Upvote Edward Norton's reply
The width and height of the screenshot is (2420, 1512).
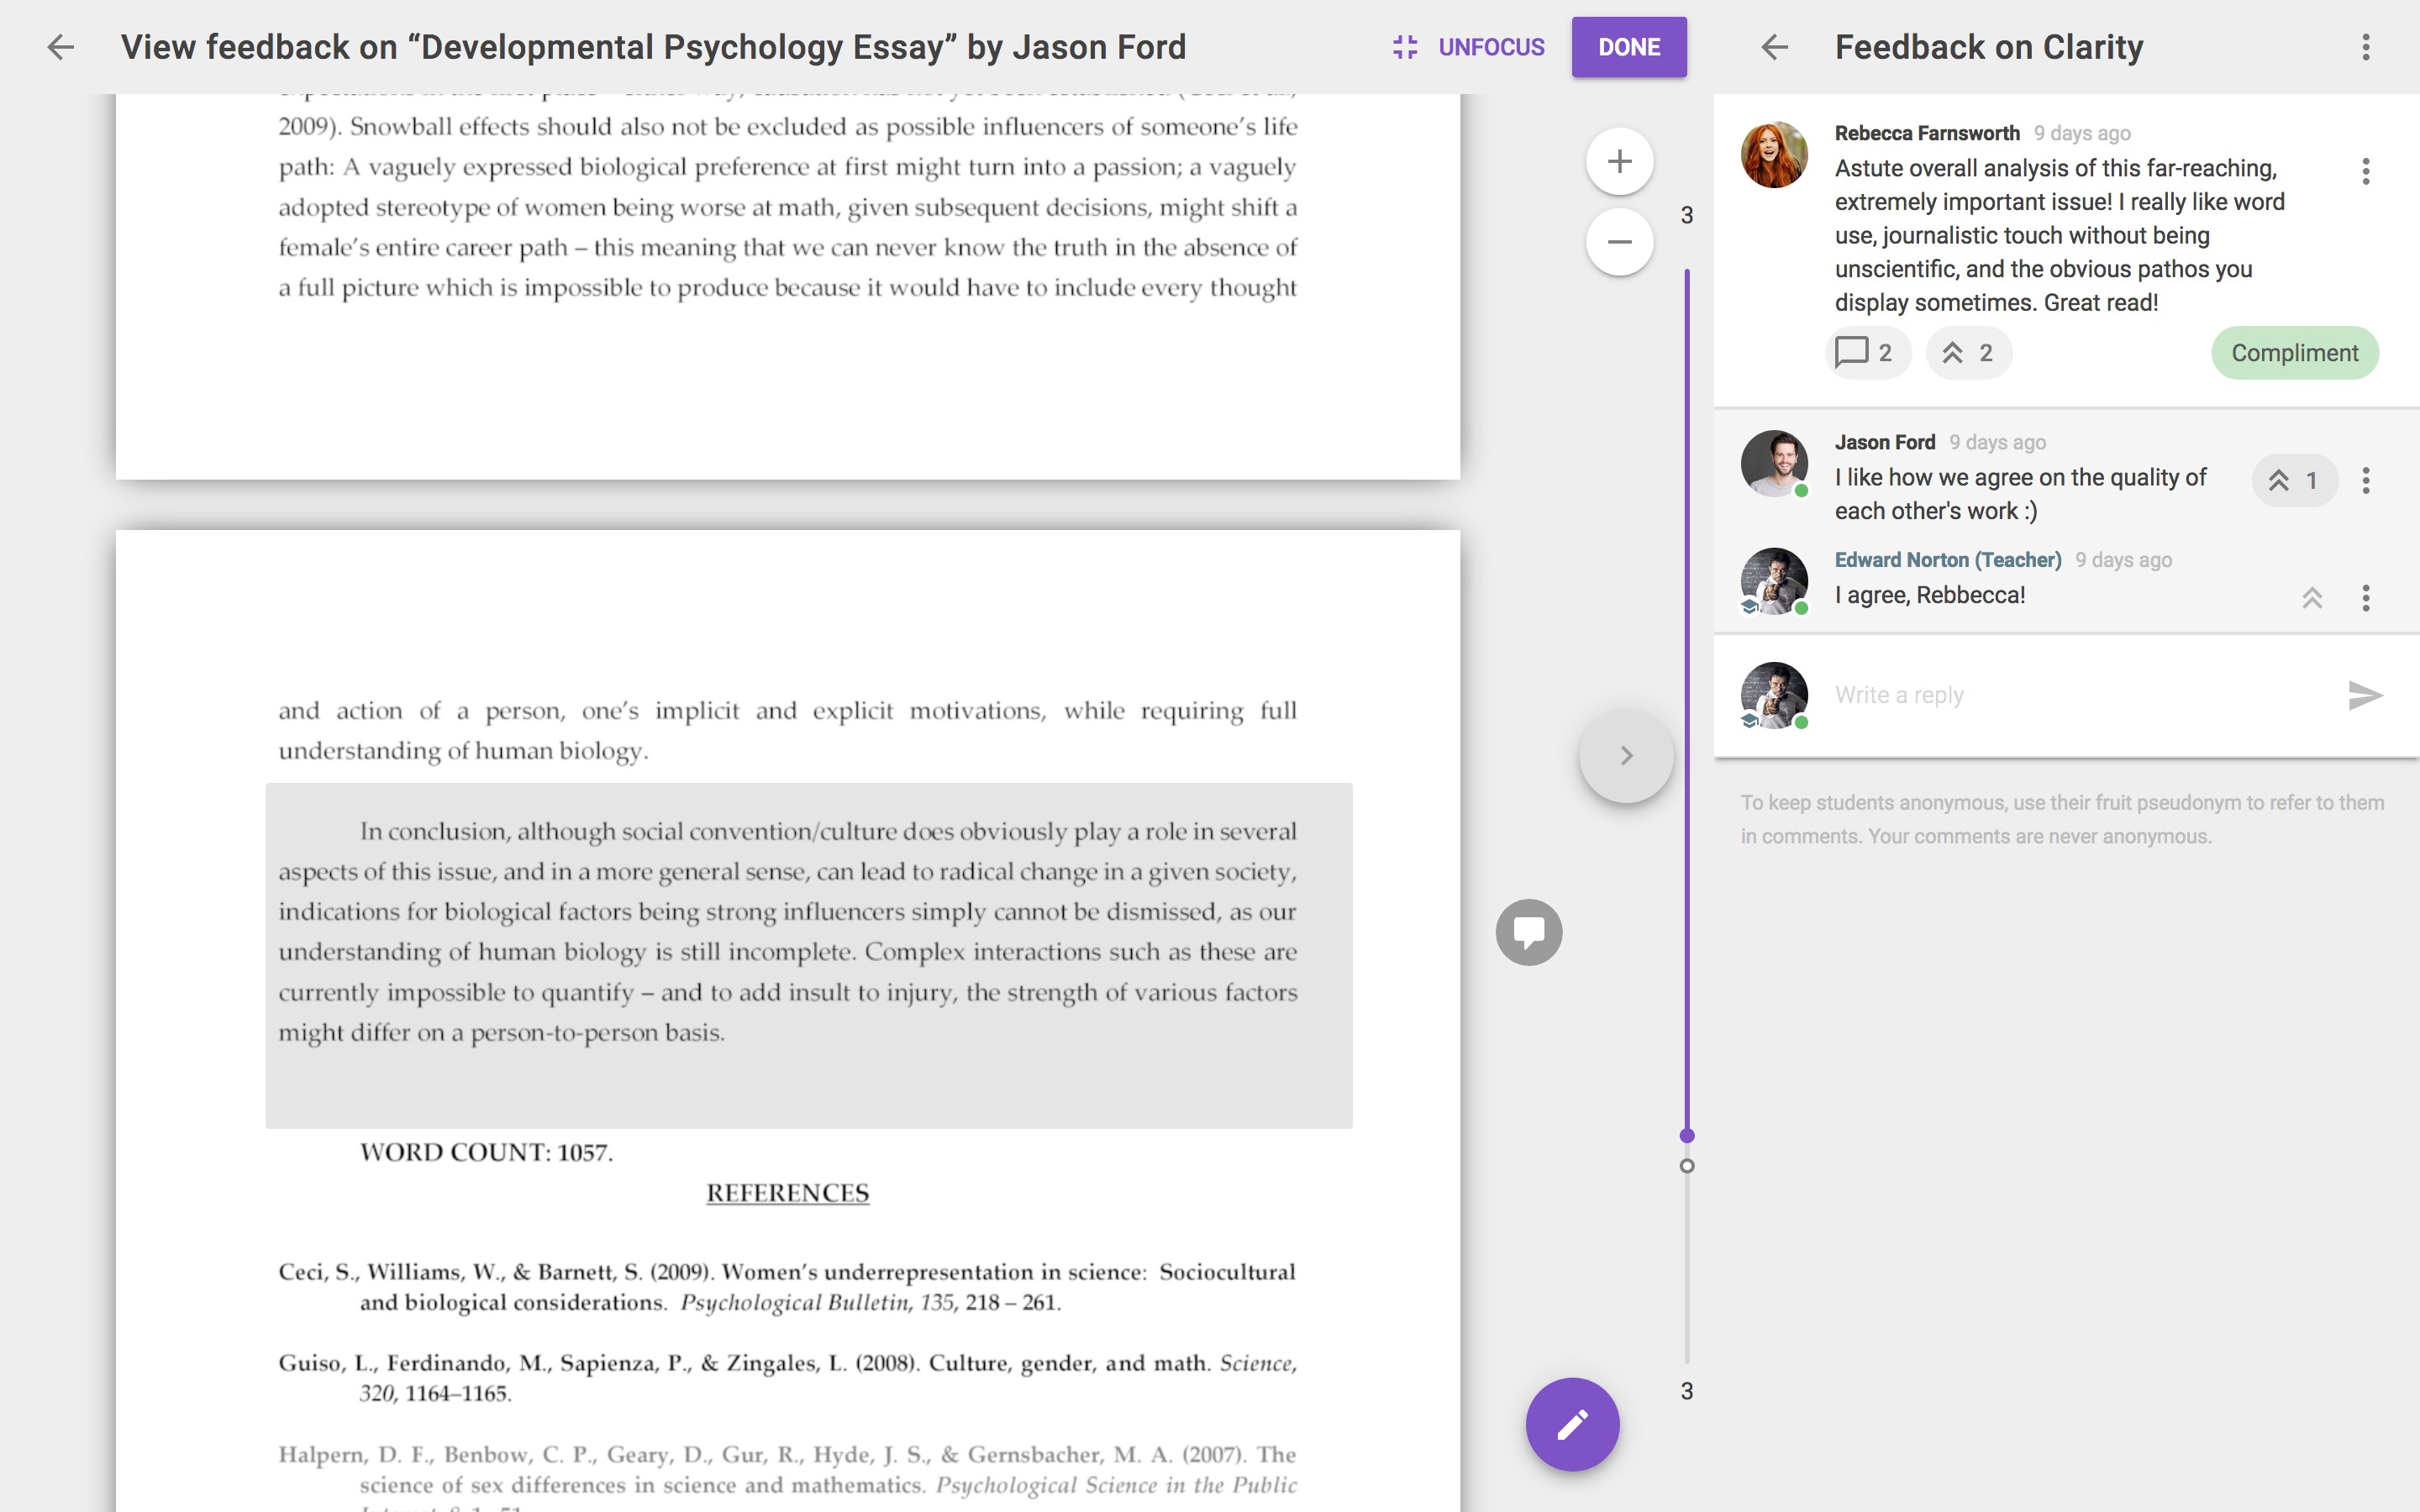coord(2311,598)
